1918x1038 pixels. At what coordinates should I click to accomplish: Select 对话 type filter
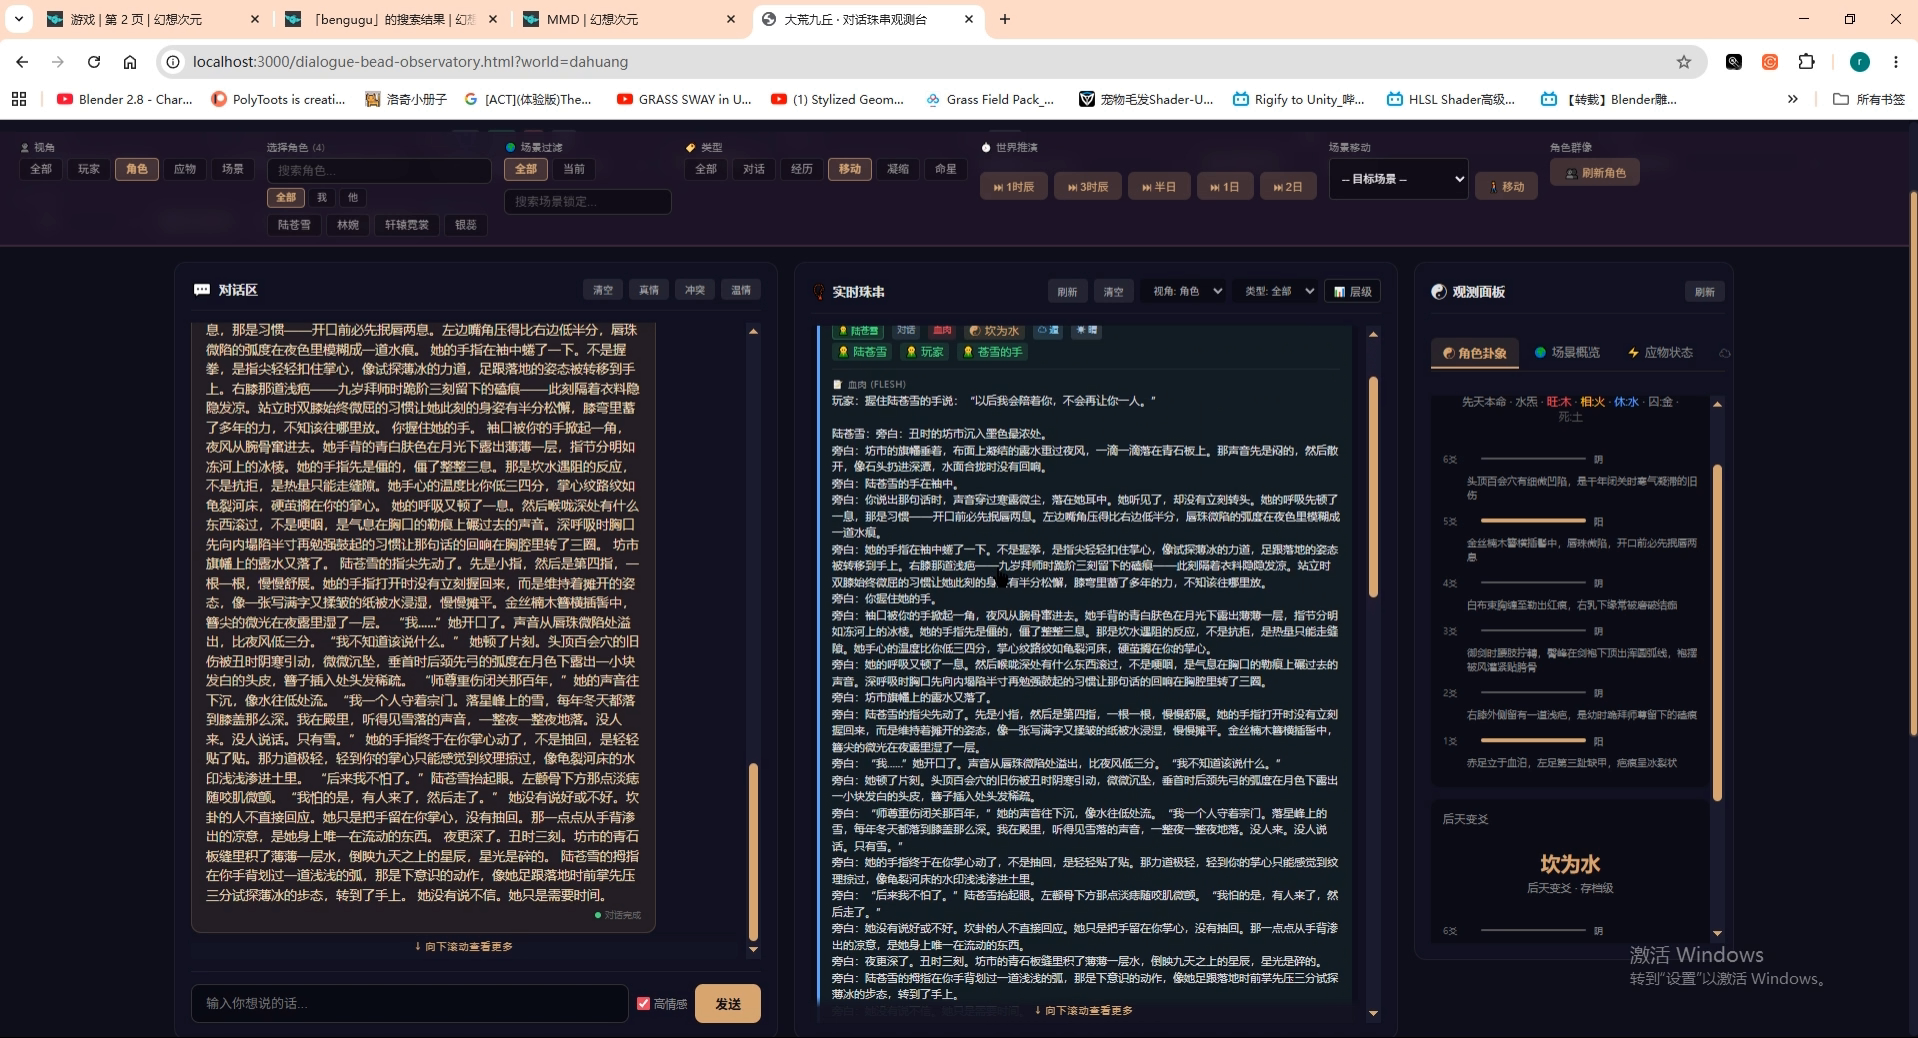pyautogui.click(x=754, y=169)
